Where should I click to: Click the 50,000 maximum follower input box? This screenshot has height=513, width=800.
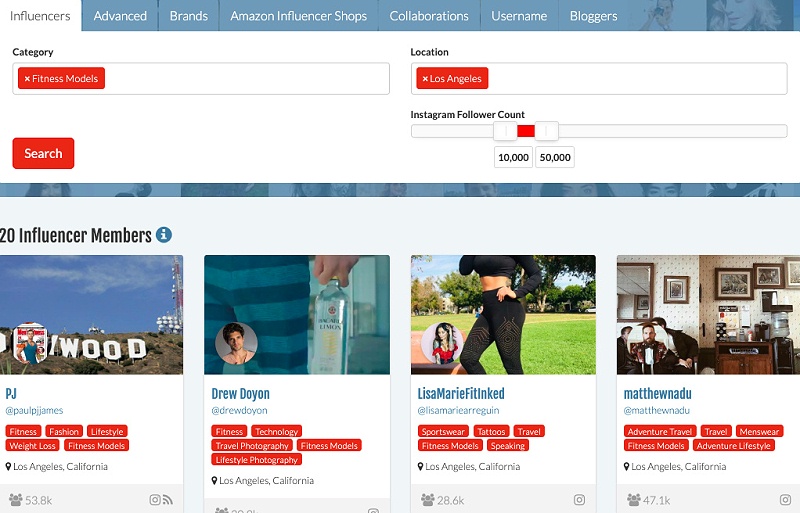[554, 157]
